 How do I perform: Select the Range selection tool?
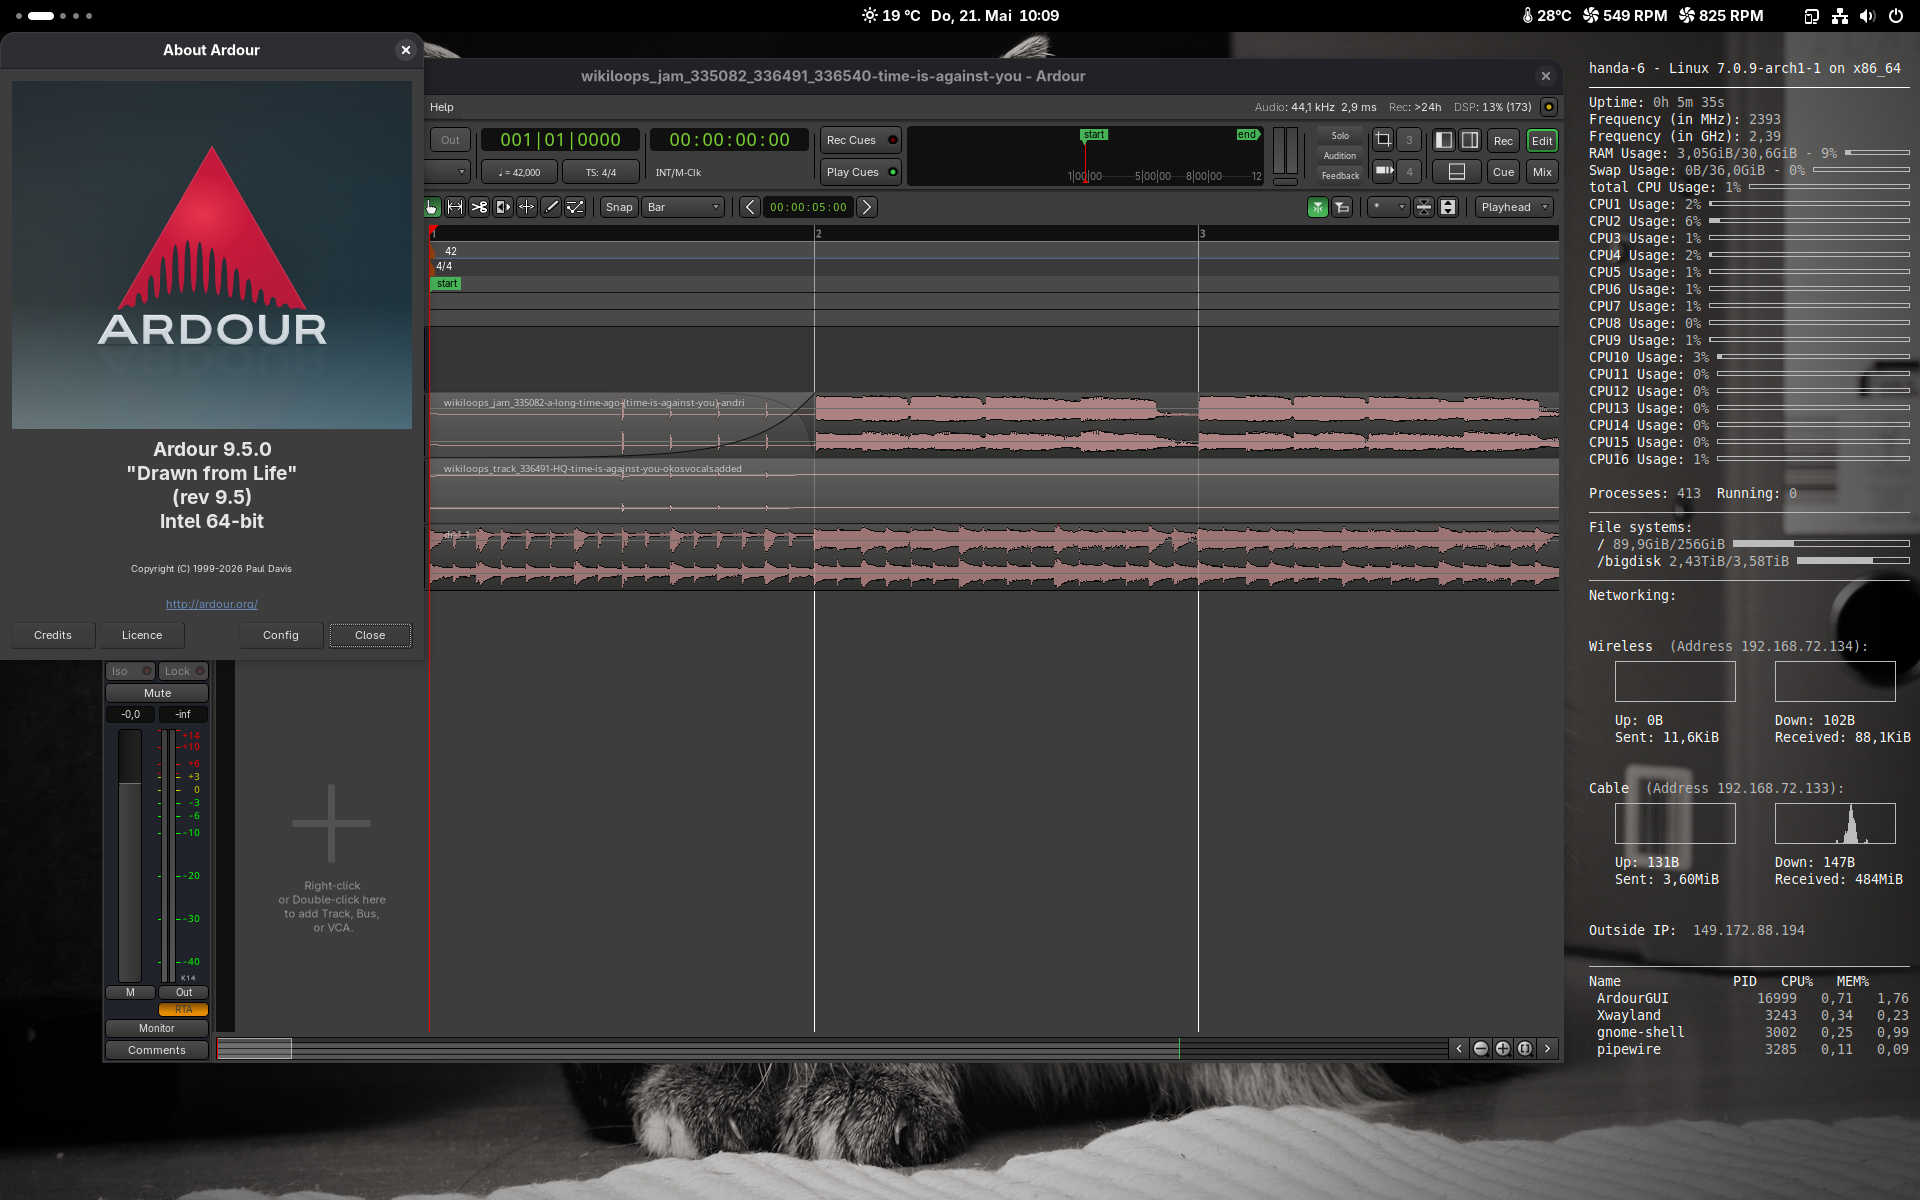[x=455, y=207]
